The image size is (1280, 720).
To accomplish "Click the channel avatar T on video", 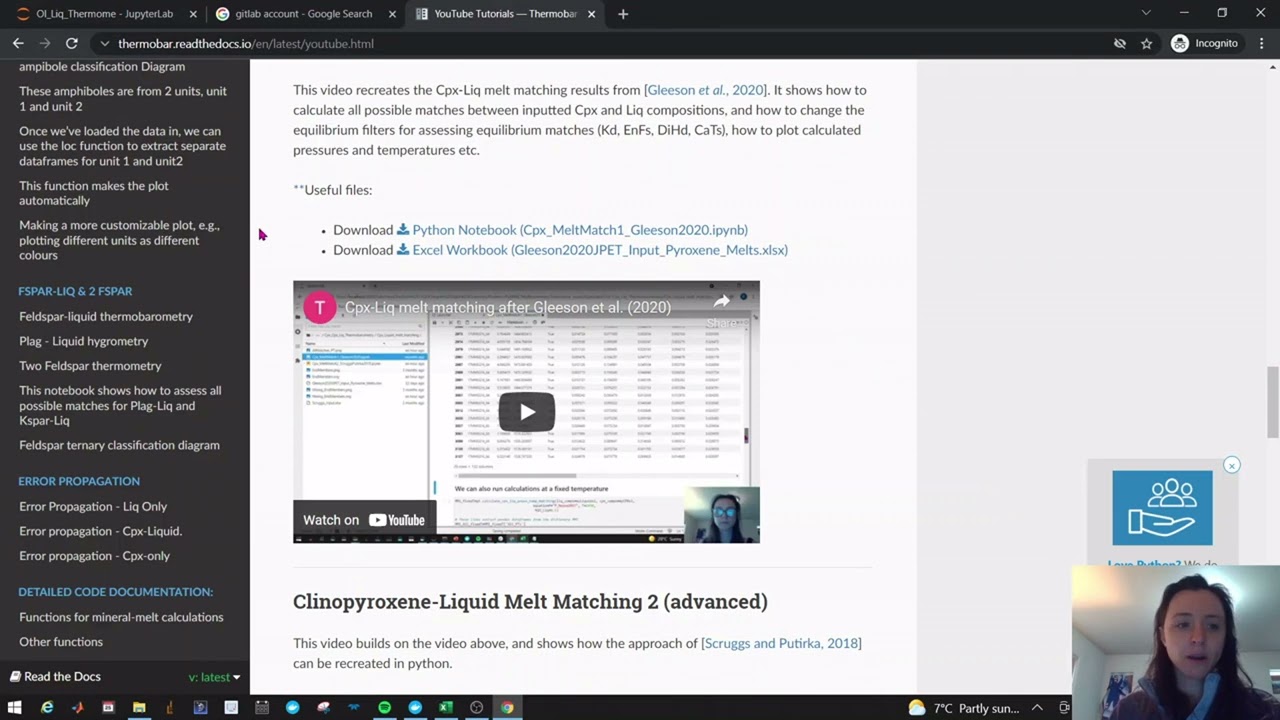I will pyautogui.click(x=320, y=307).
